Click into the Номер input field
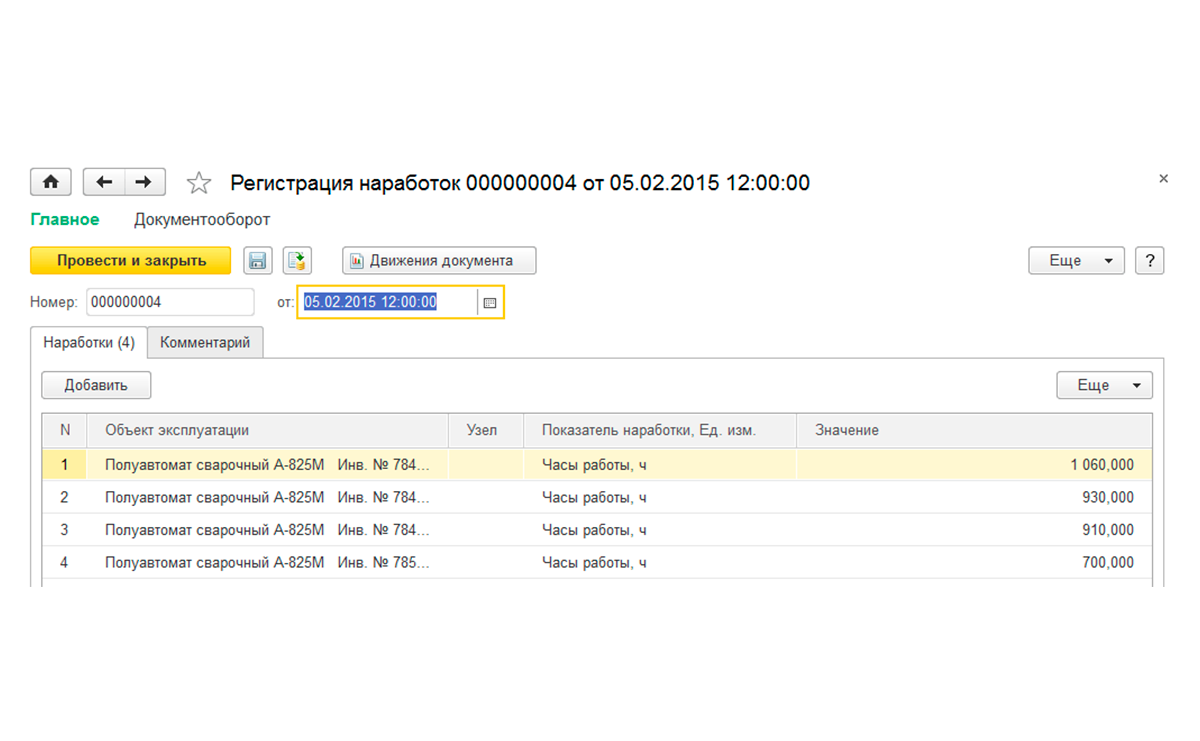1200x741 pixels. 170,302
